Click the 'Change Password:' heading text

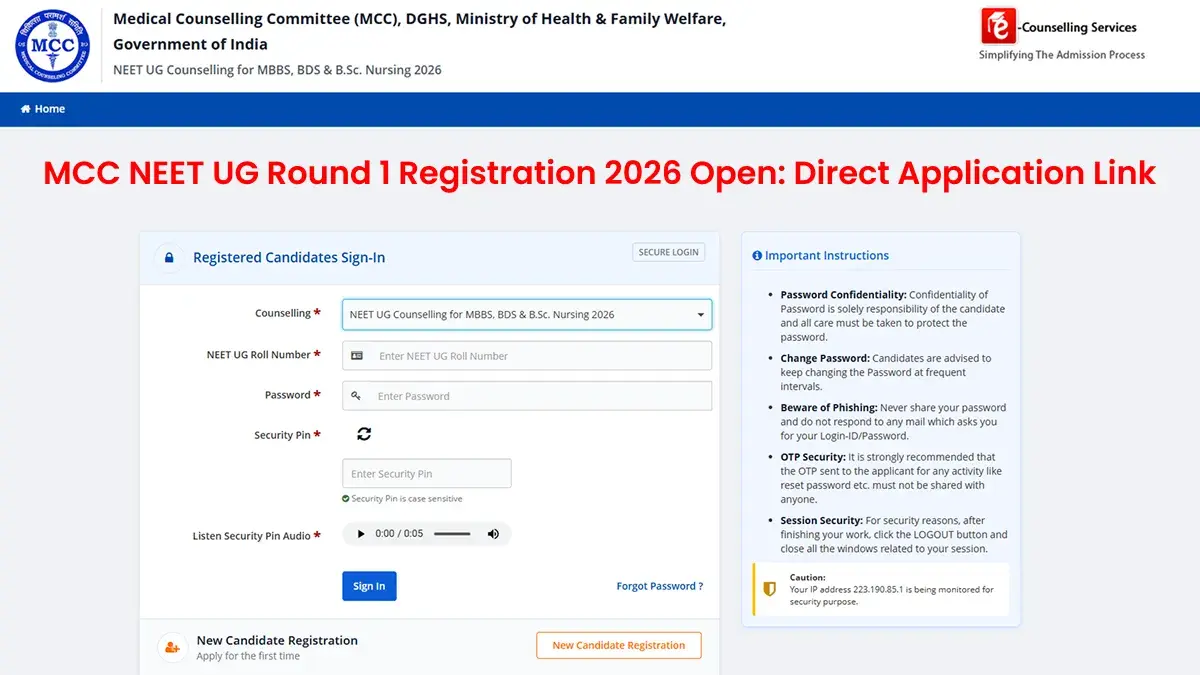click(x=825, y=358)
